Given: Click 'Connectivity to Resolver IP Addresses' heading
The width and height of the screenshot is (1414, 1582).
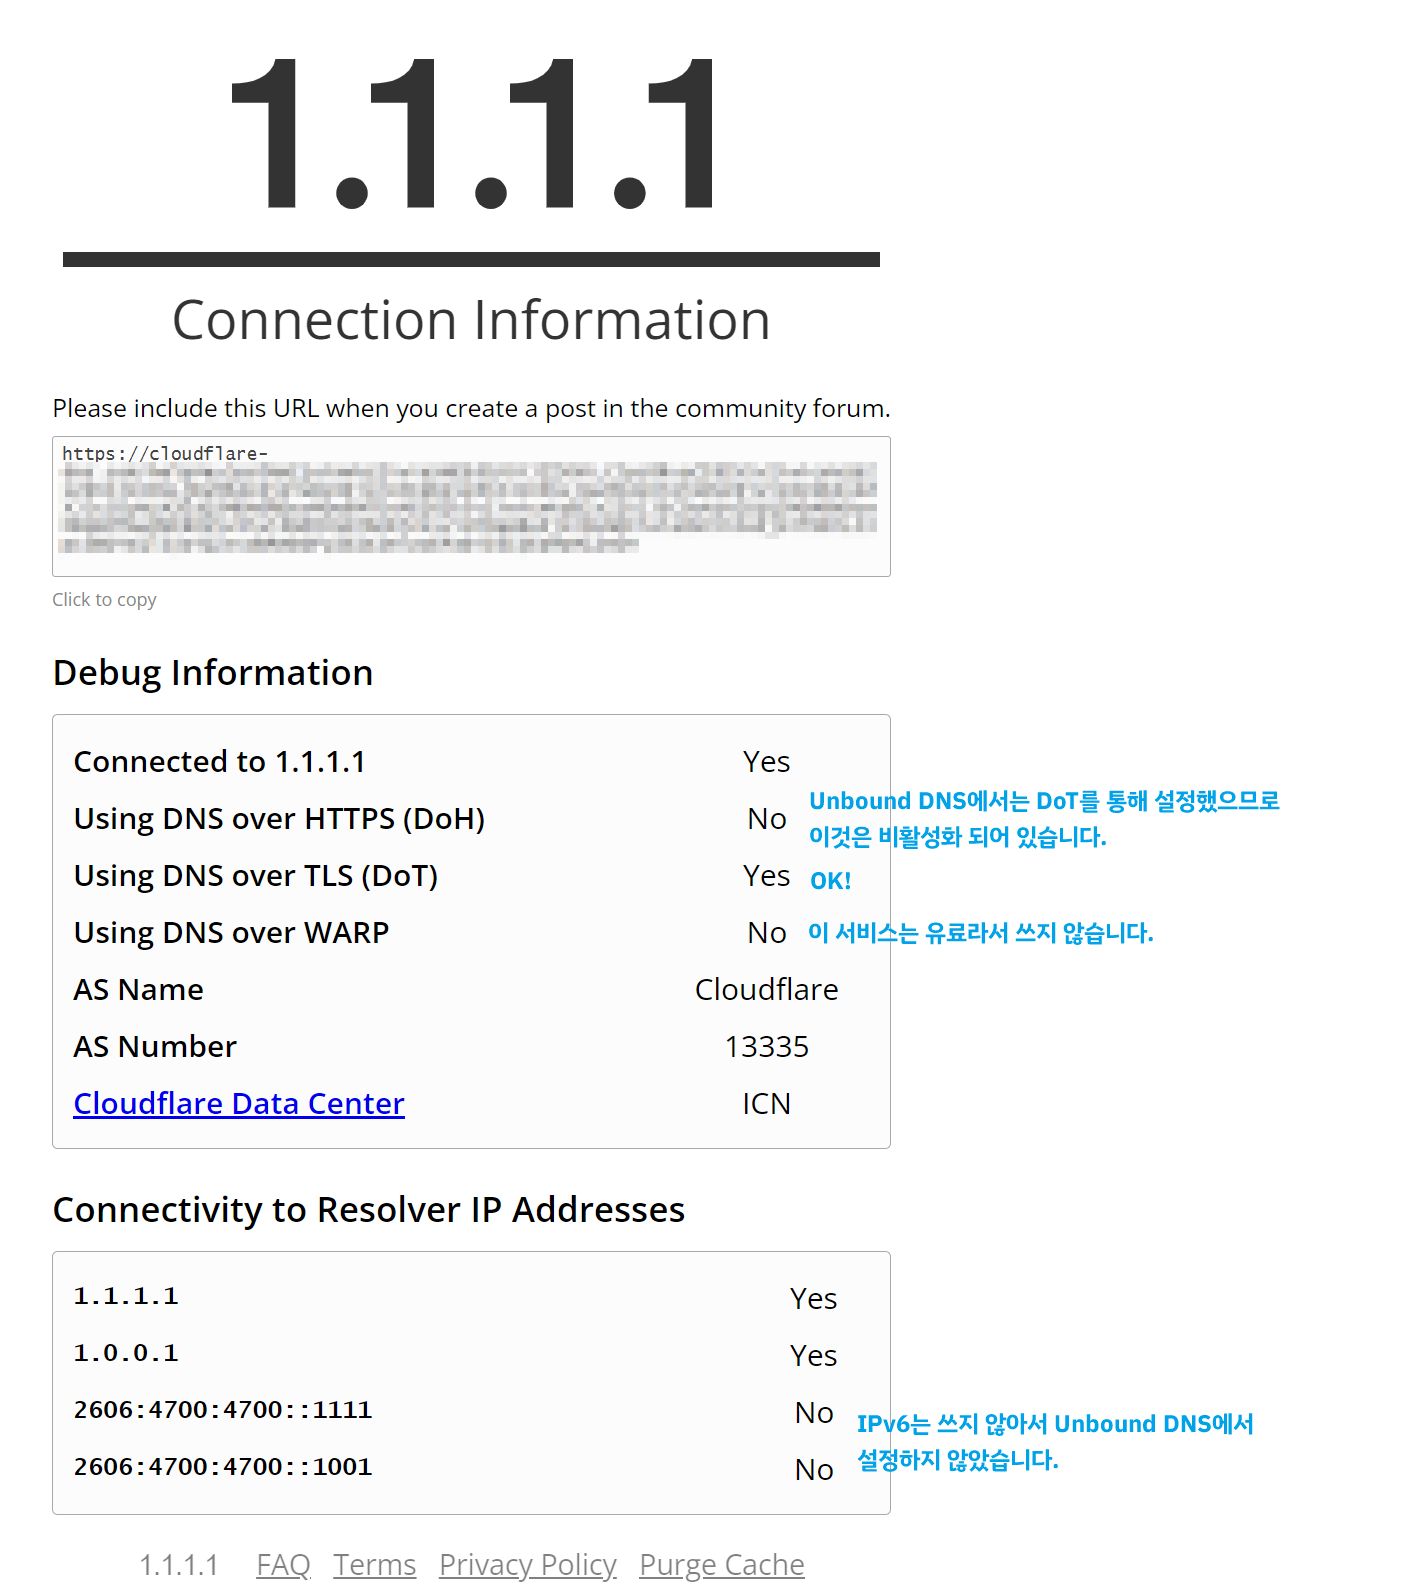Looking at the screenshot, I should pyautogui.click(x=369, y=1210).
